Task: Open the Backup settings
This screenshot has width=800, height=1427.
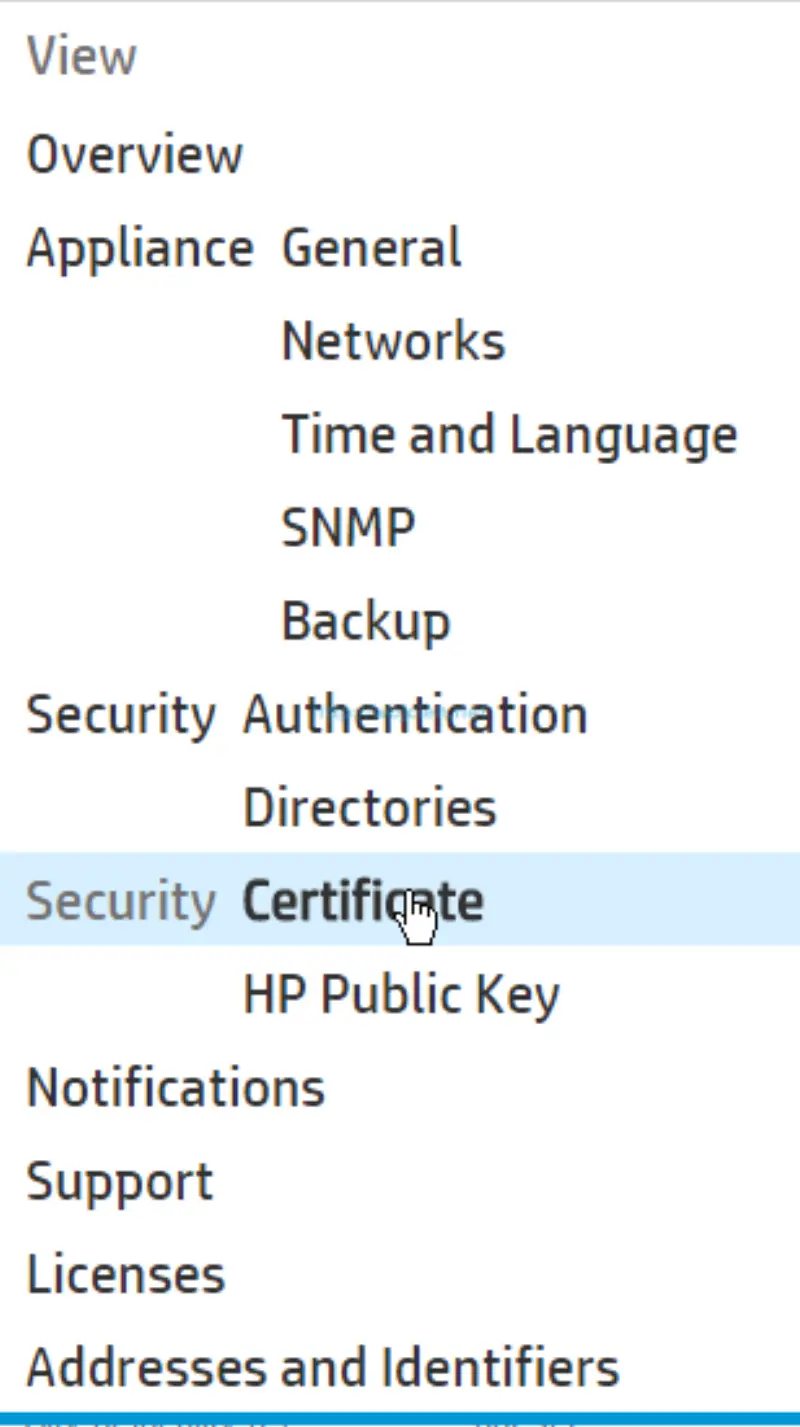Action: tap(365, 620)
